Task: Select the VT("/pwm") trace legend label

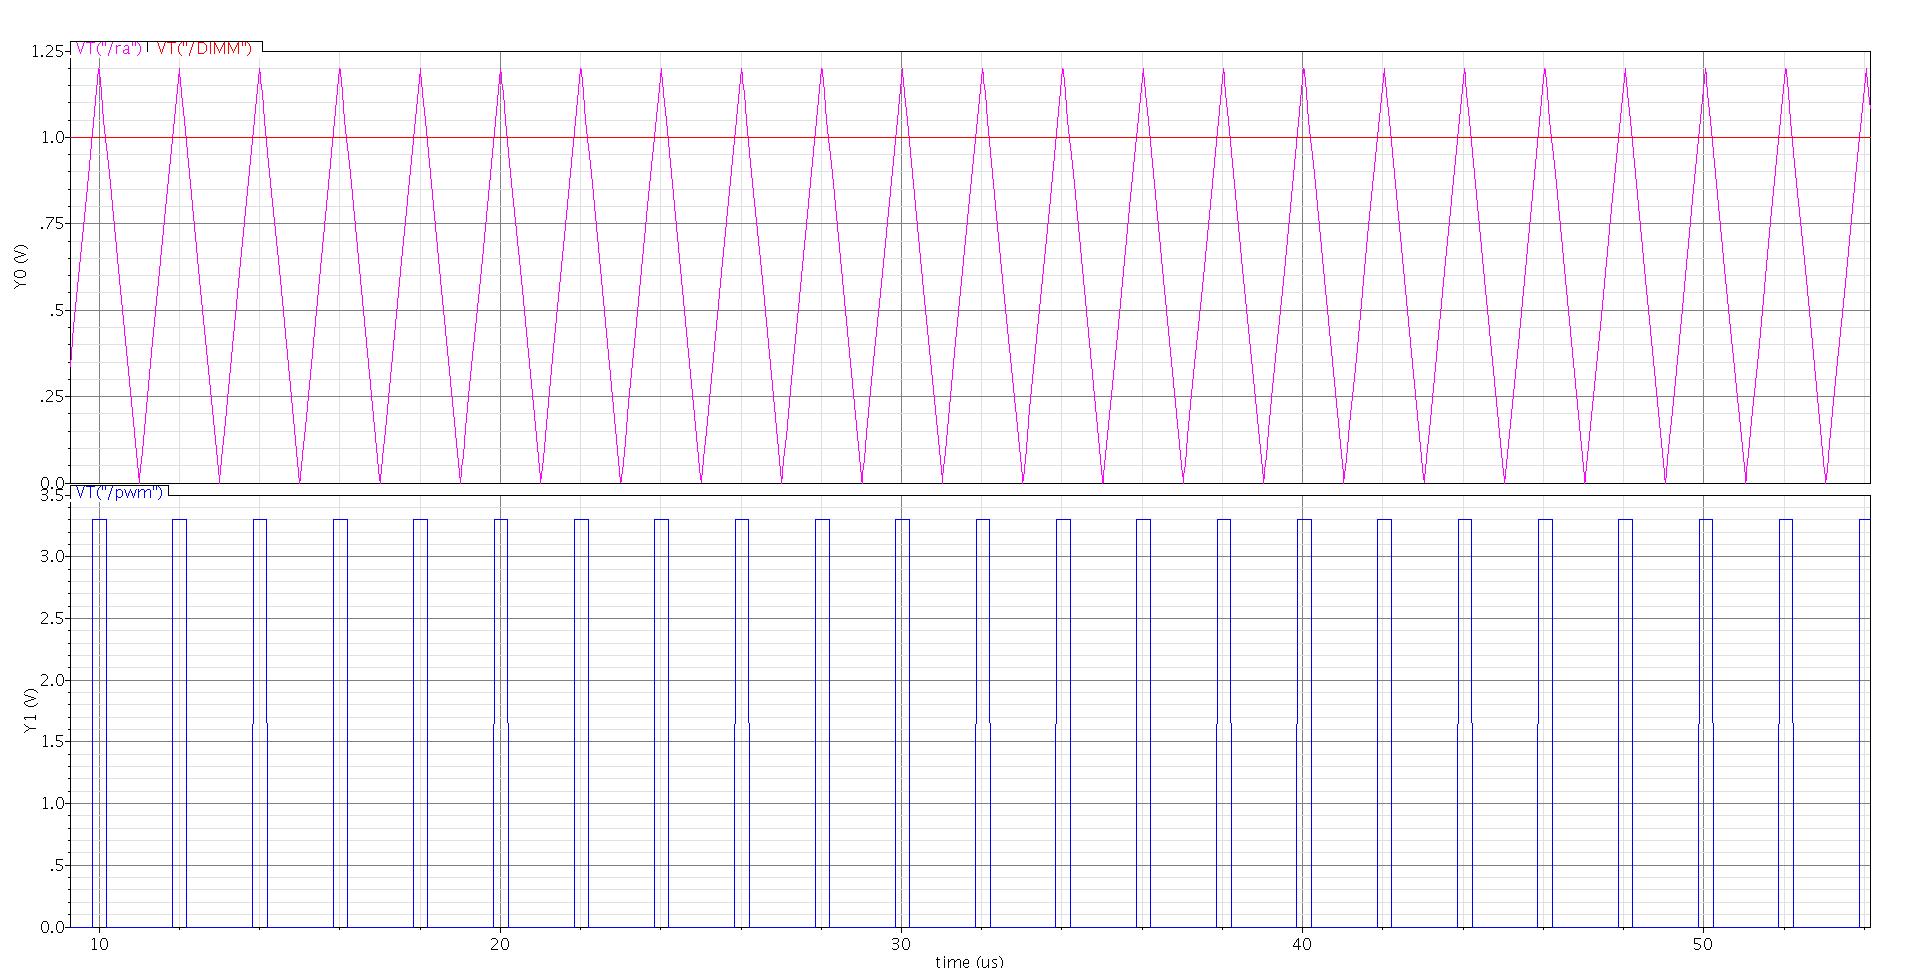Action: (x=119, y=492)
